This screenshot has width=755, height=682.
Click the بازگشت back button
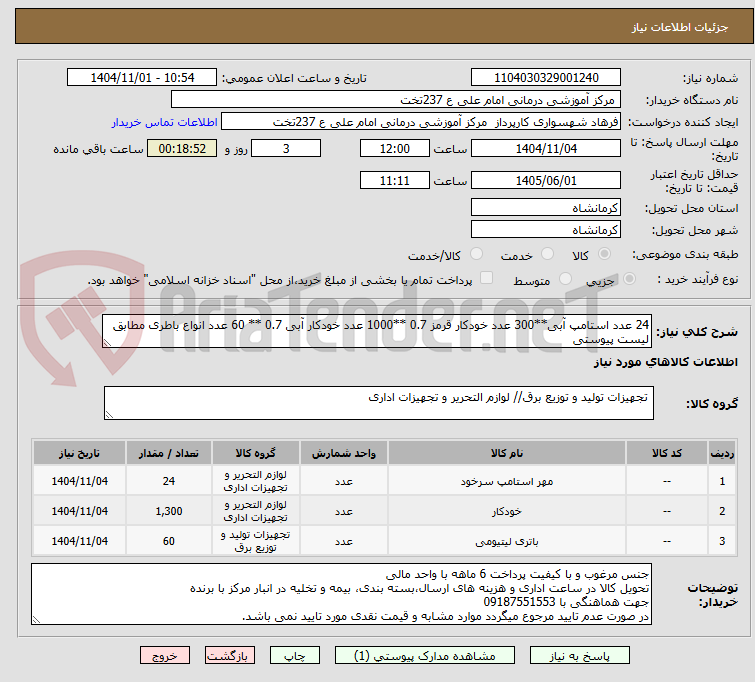230,656
